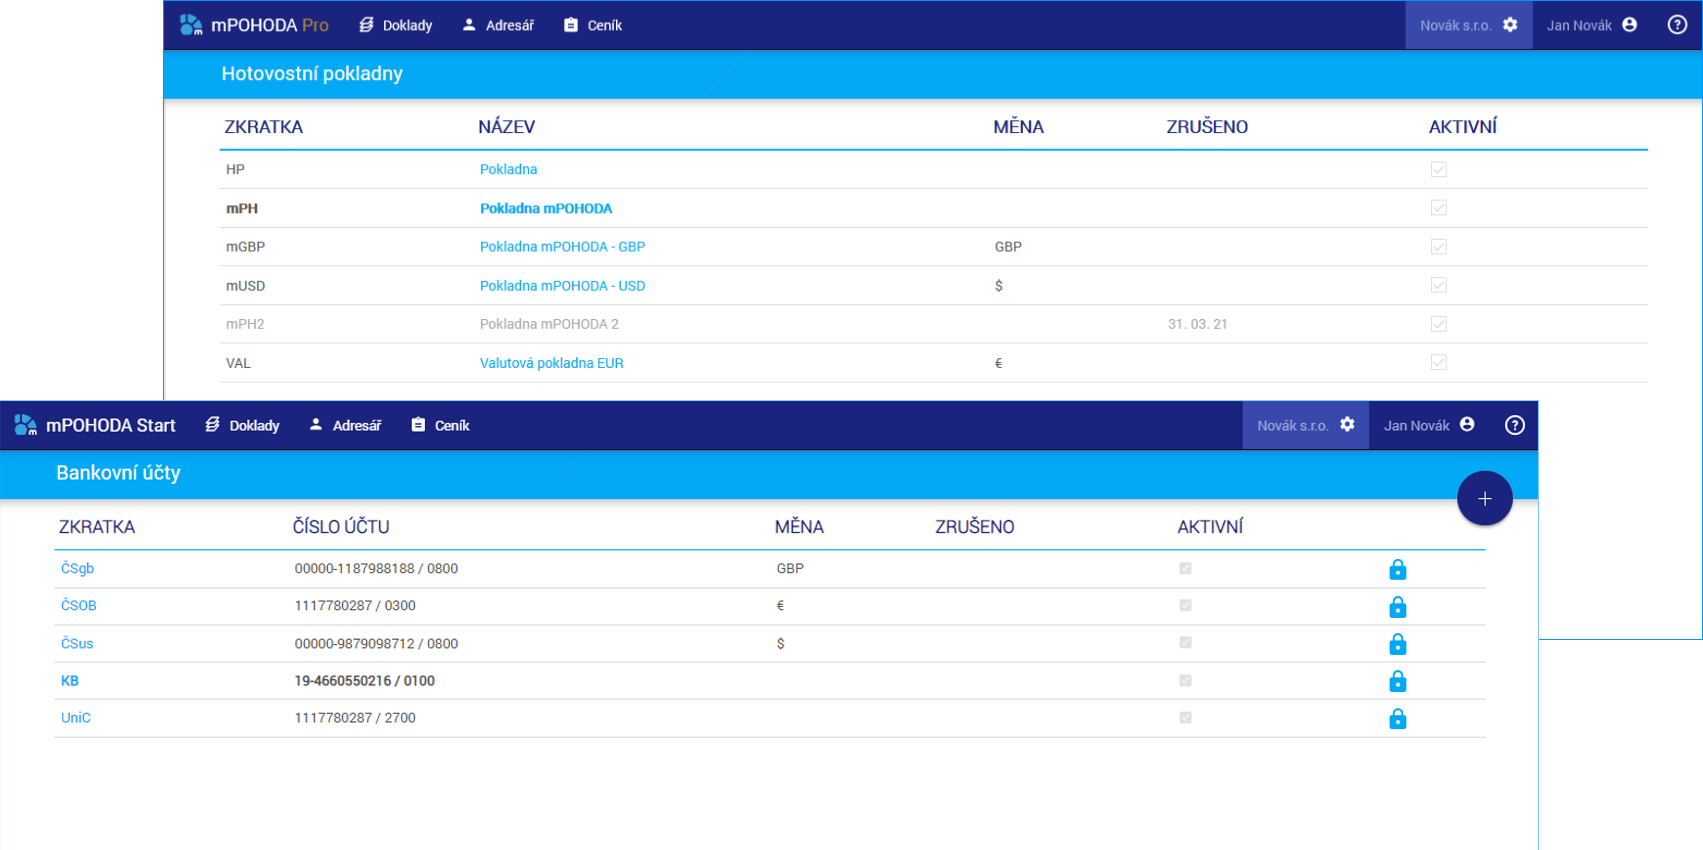Click account number 1117780287 / 2700

point(355,717)
